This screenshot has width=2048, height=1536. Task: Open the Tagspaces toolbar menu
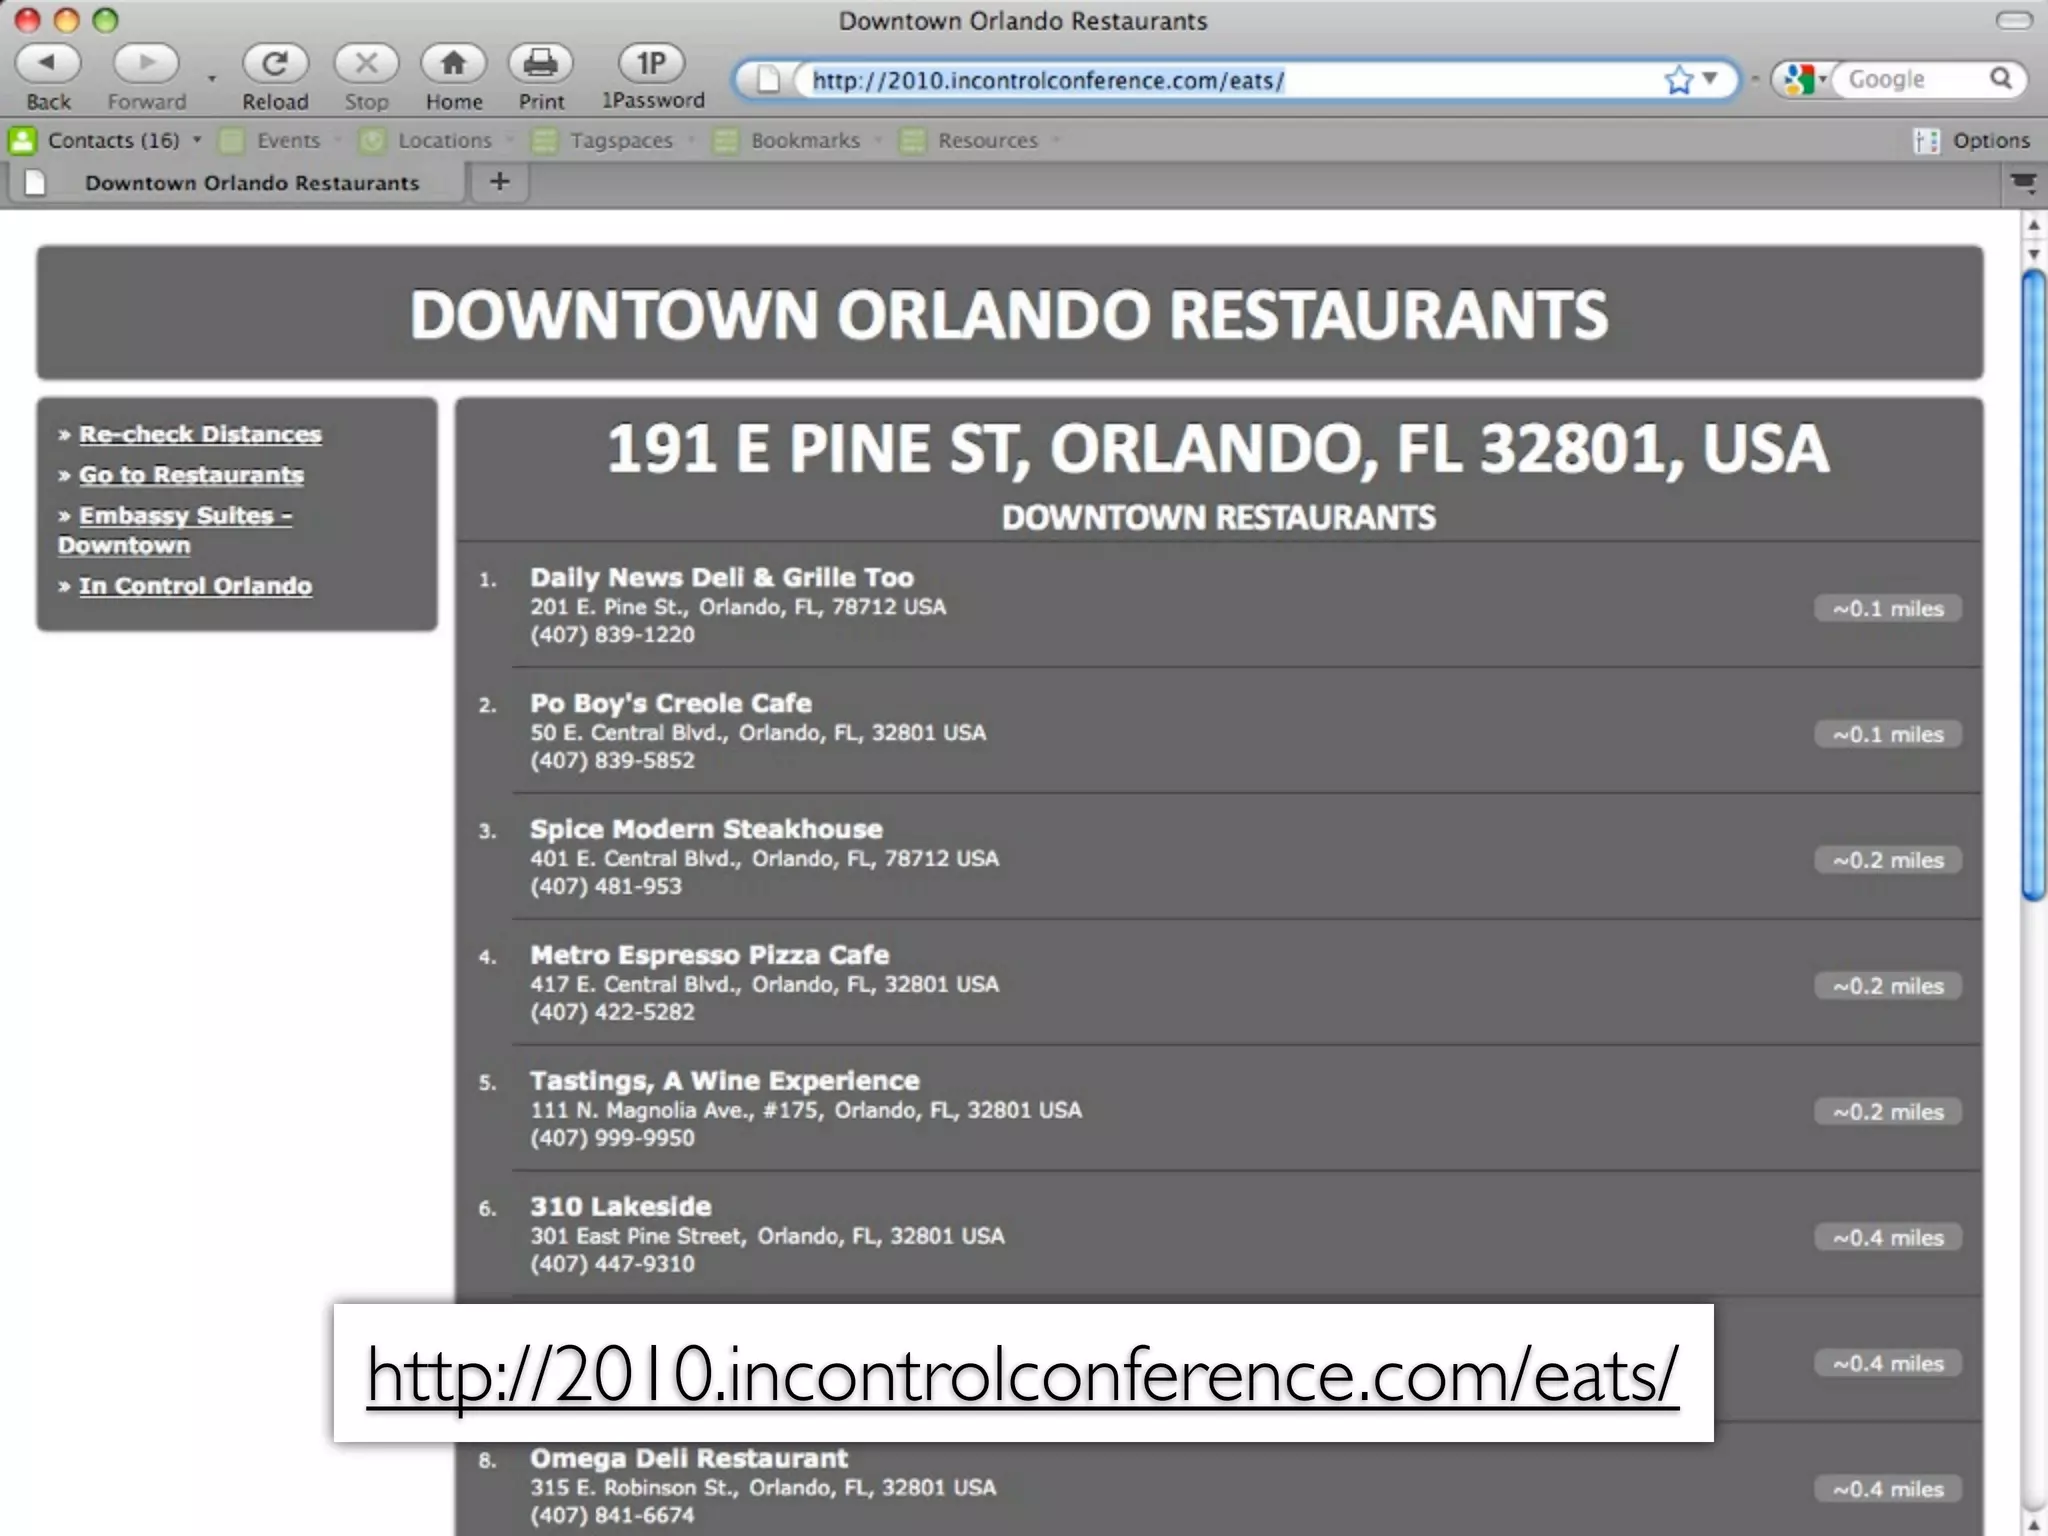pyautogui.click(x=621, y=140)
